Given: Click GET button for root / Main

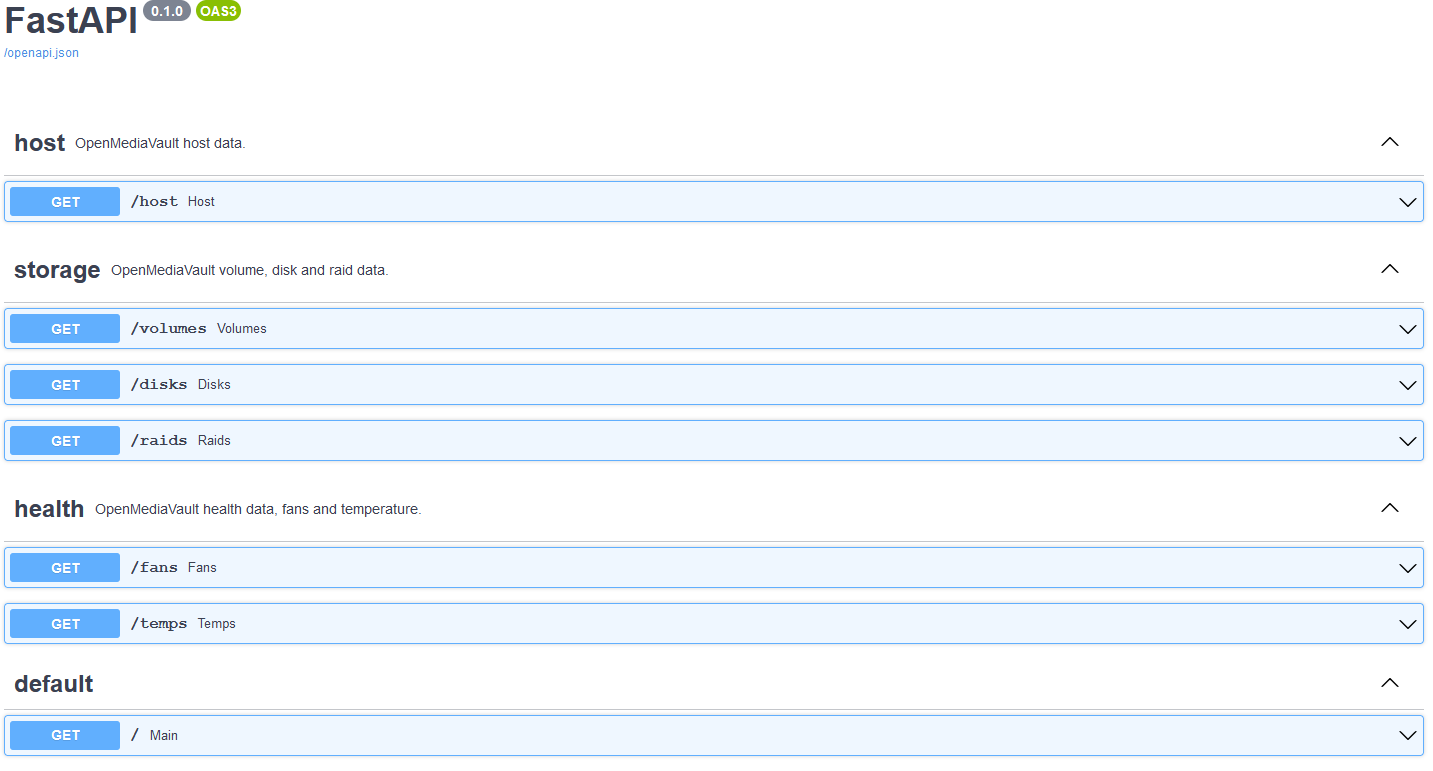Looking at the screenshot, I should [x=65, y=736].
